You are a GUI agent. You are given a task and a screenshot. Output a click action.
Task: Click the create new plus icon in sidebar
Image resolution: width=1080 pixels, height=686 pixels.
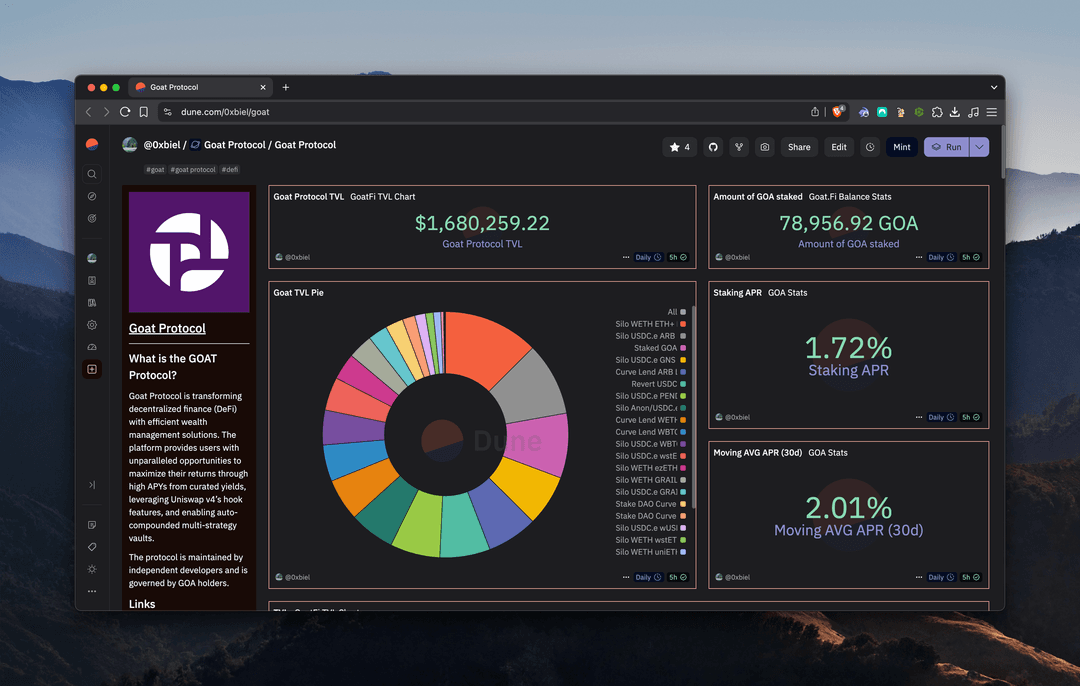pos(92,369)
